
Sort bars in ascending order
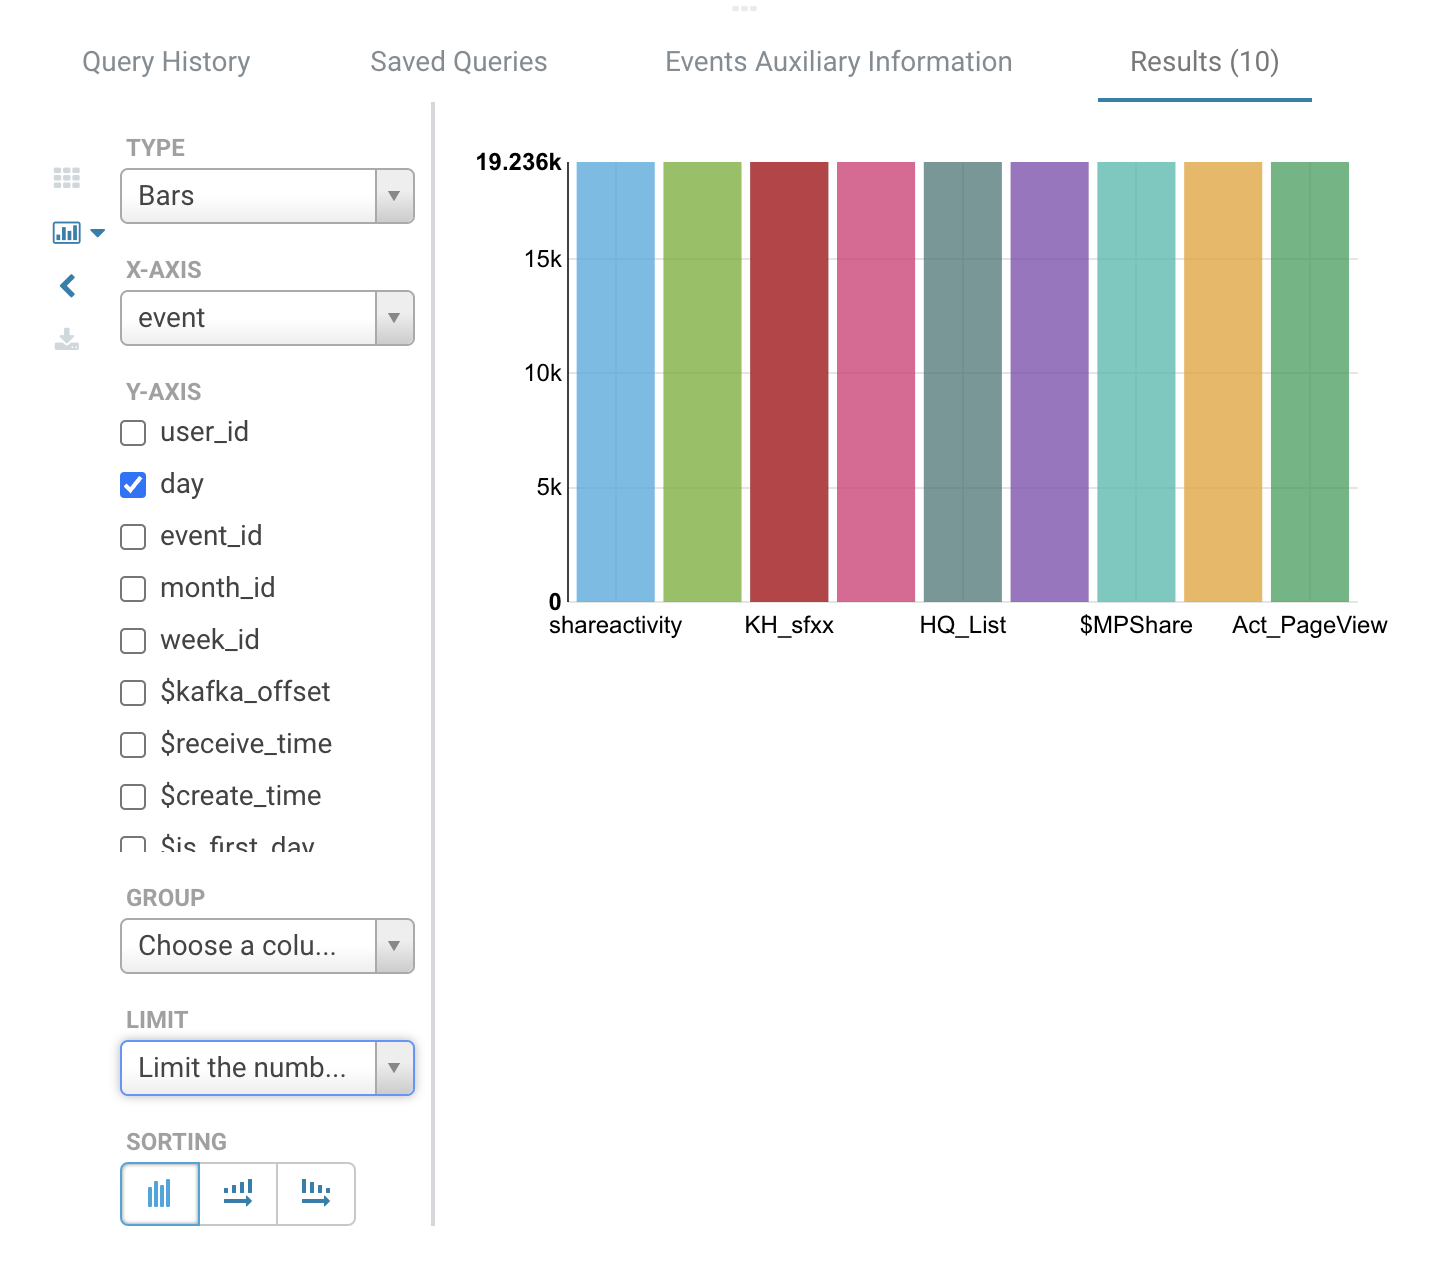click(x=237, y=1193)
